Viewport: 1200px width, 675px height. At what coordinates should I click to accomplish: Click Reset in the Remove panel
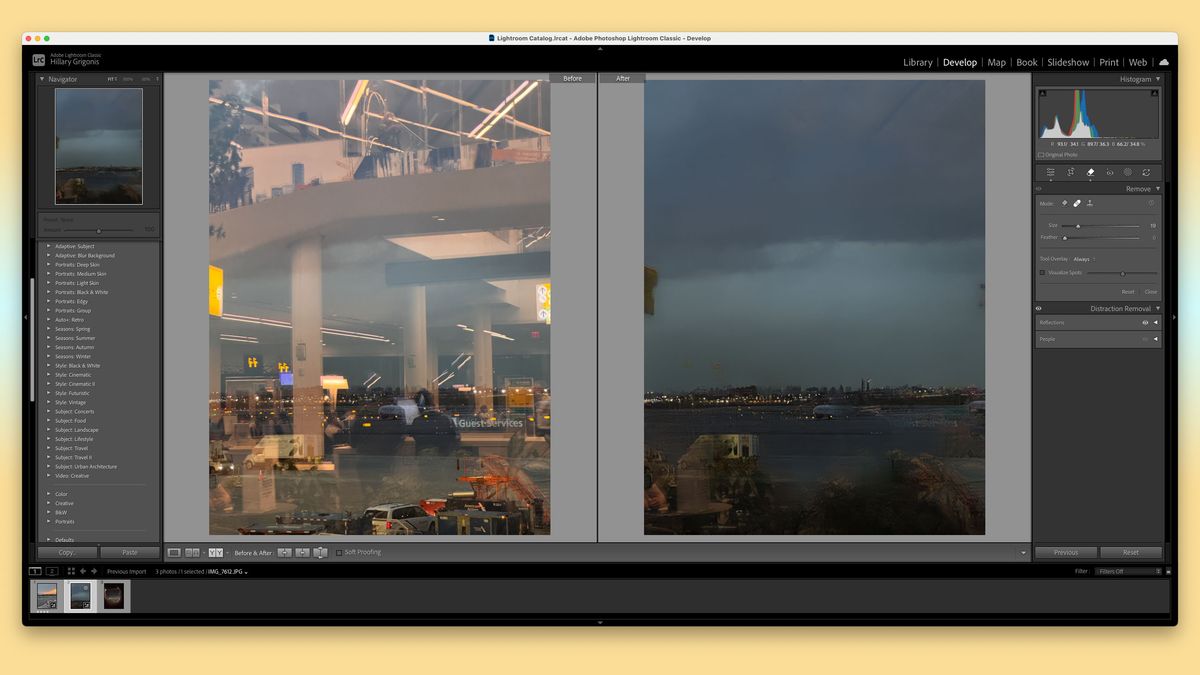pos(1130,291)
